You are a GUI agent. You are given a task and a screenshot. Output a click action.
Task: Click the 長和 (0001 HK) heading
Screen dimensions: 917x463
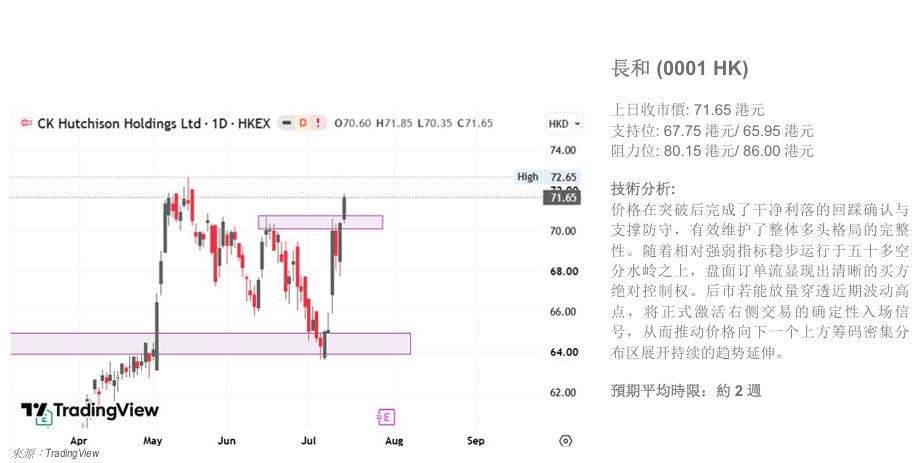[680, 68]
